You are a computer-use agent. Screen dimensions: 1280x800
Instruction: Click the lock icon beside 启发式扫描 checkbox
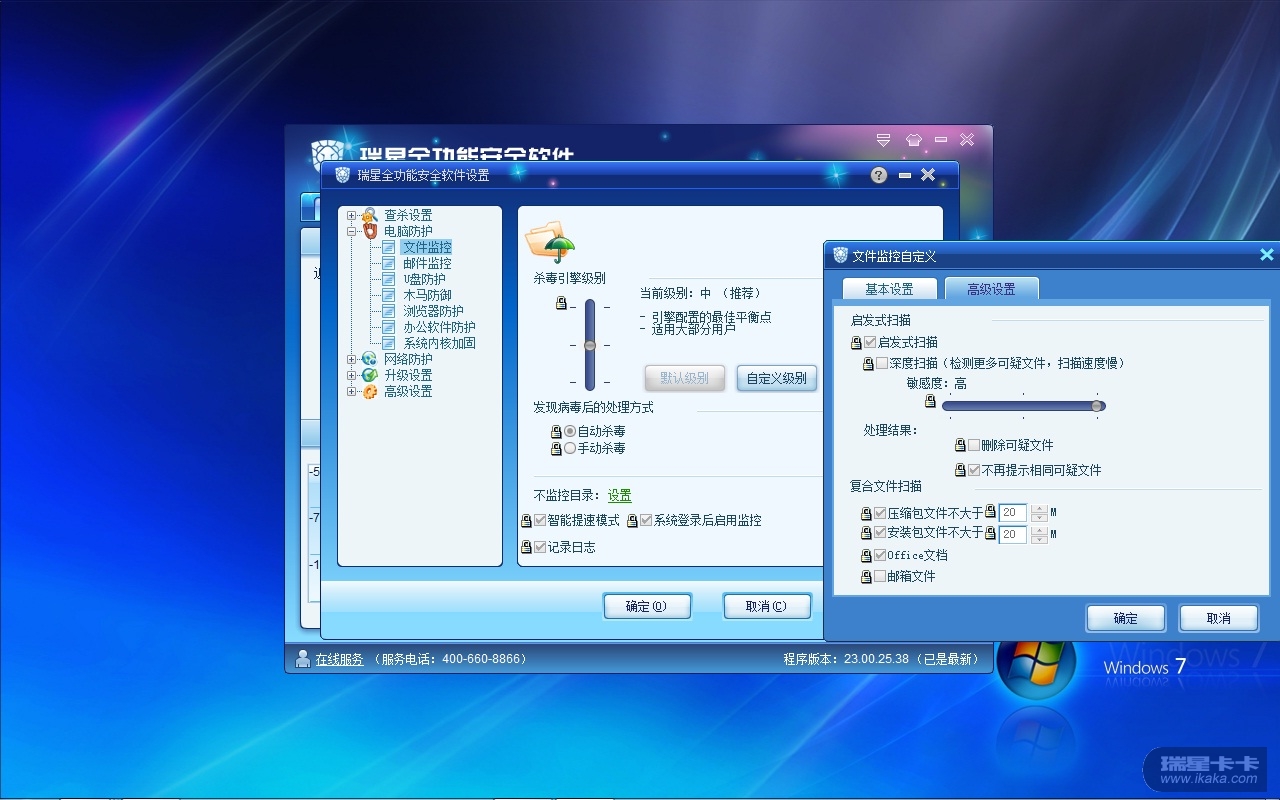[x=856, y=343]
